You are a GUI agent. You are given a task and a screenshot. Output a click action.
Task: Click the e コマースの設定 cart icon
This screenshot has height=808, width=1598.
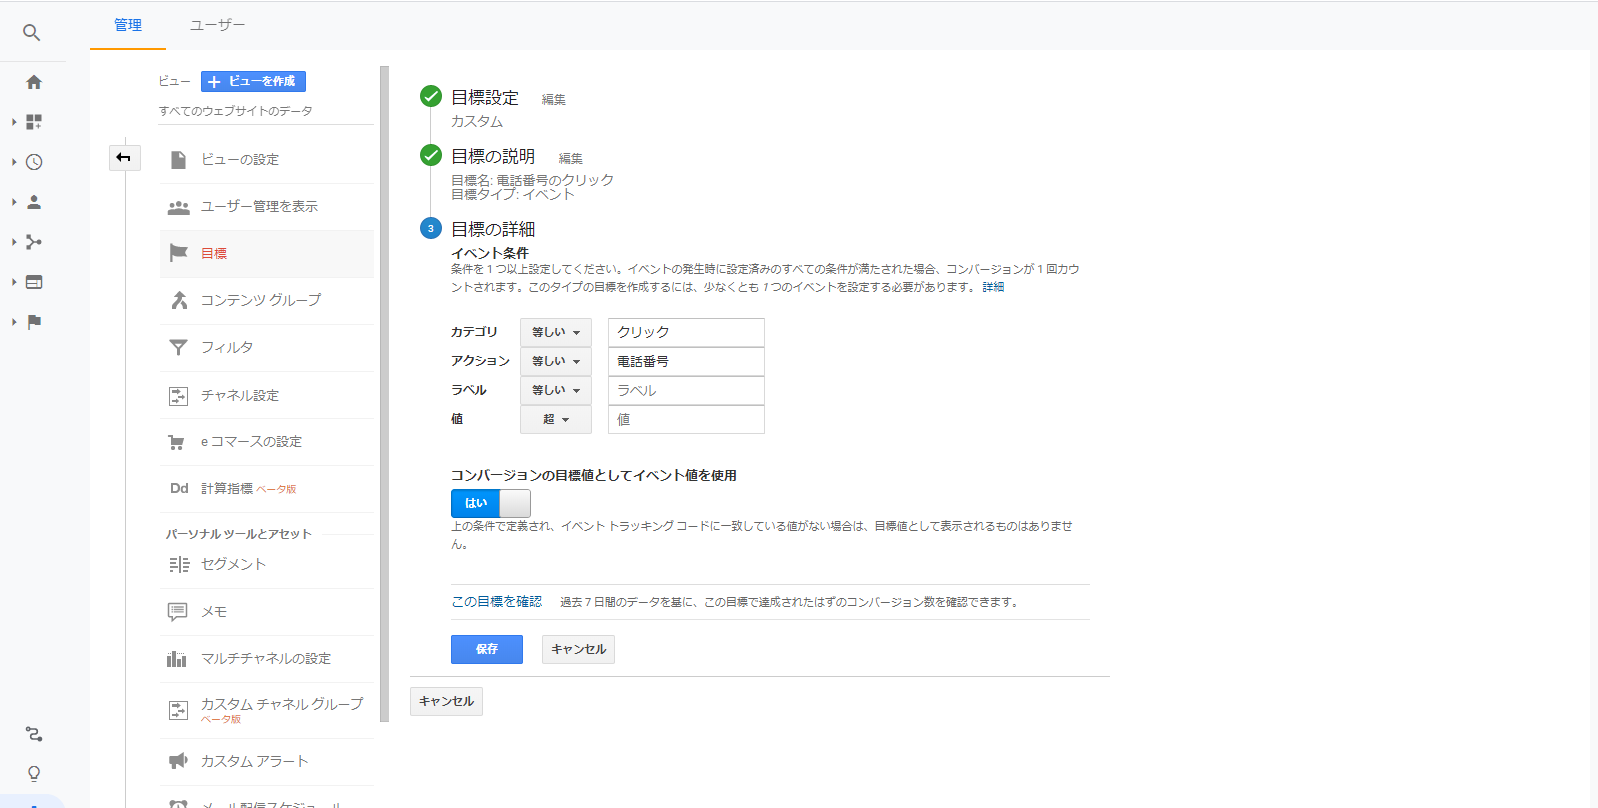(x=177, y=442)
